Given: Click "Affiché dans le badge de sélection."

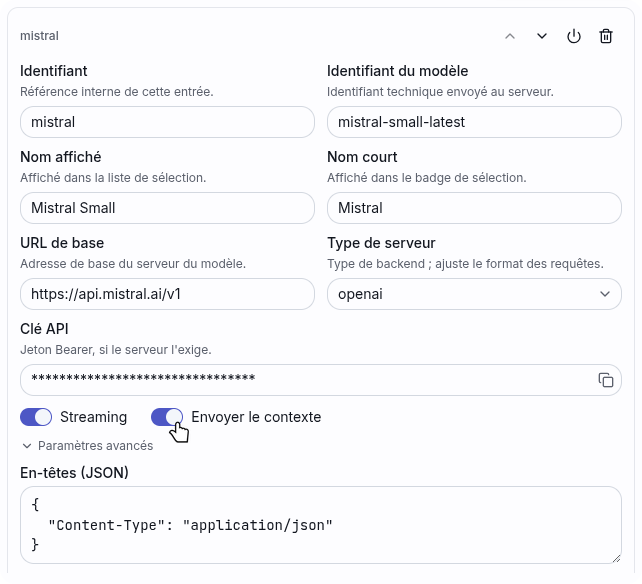Looking at the screenshot, I should (427, 178).
